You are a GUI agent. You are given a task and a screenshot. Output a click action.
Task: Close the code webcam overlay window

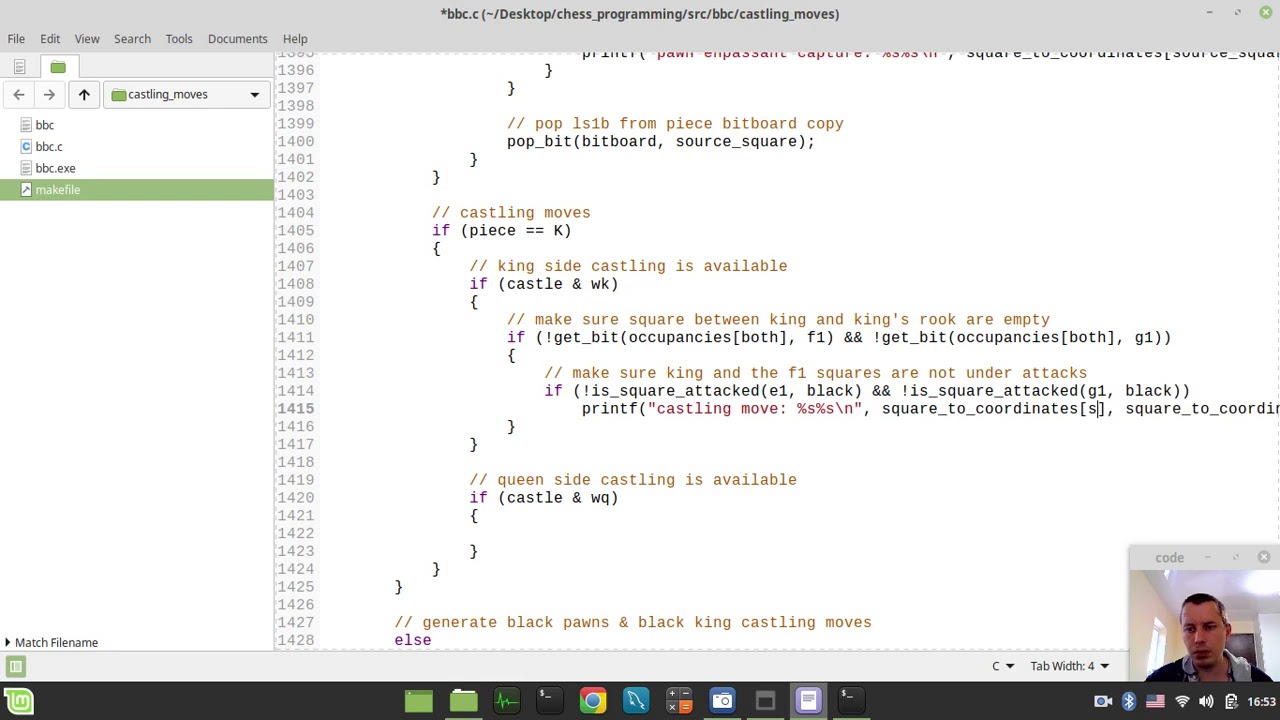pos(1264,557)
